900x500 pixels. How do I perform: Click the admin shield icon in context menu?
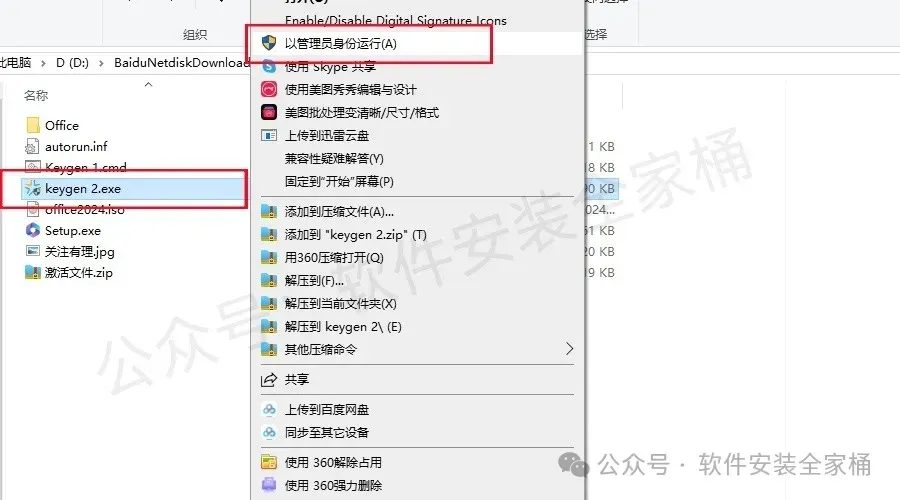click(269, 43)
